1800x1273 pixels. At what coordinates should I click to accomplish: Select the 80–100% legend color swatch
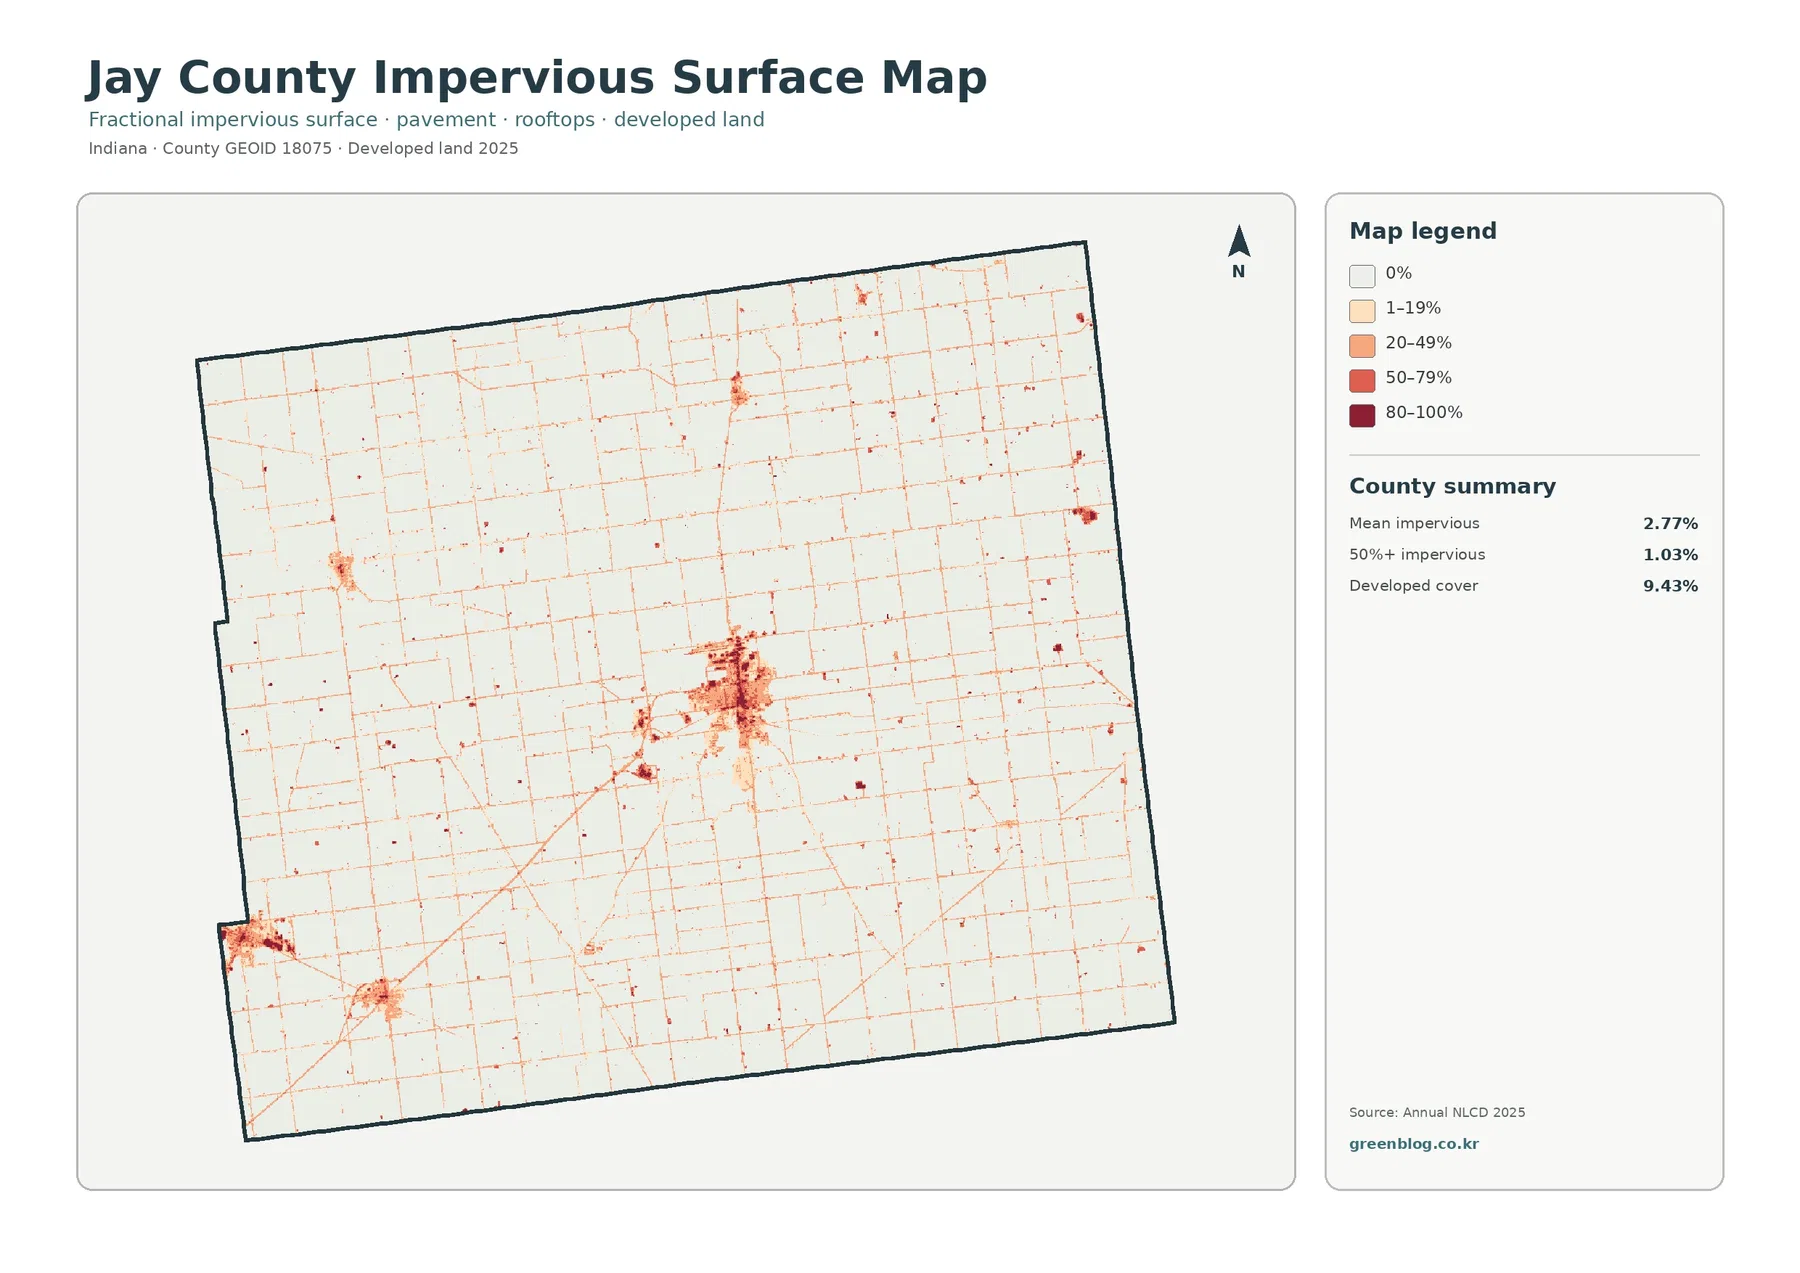pyautogui.click(x=1362, y=416)
